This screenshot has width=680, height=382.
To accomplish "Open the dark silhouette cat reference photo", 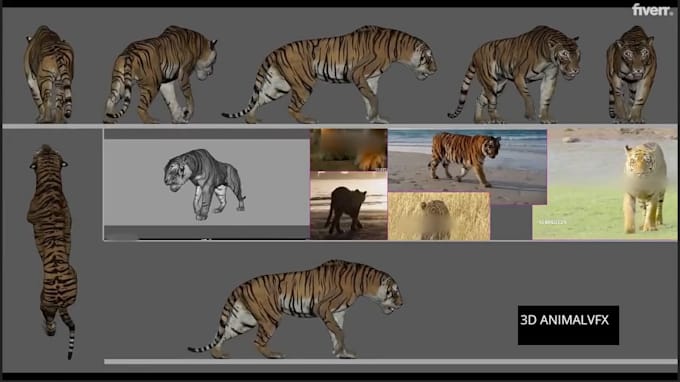I will pos(349,206).
